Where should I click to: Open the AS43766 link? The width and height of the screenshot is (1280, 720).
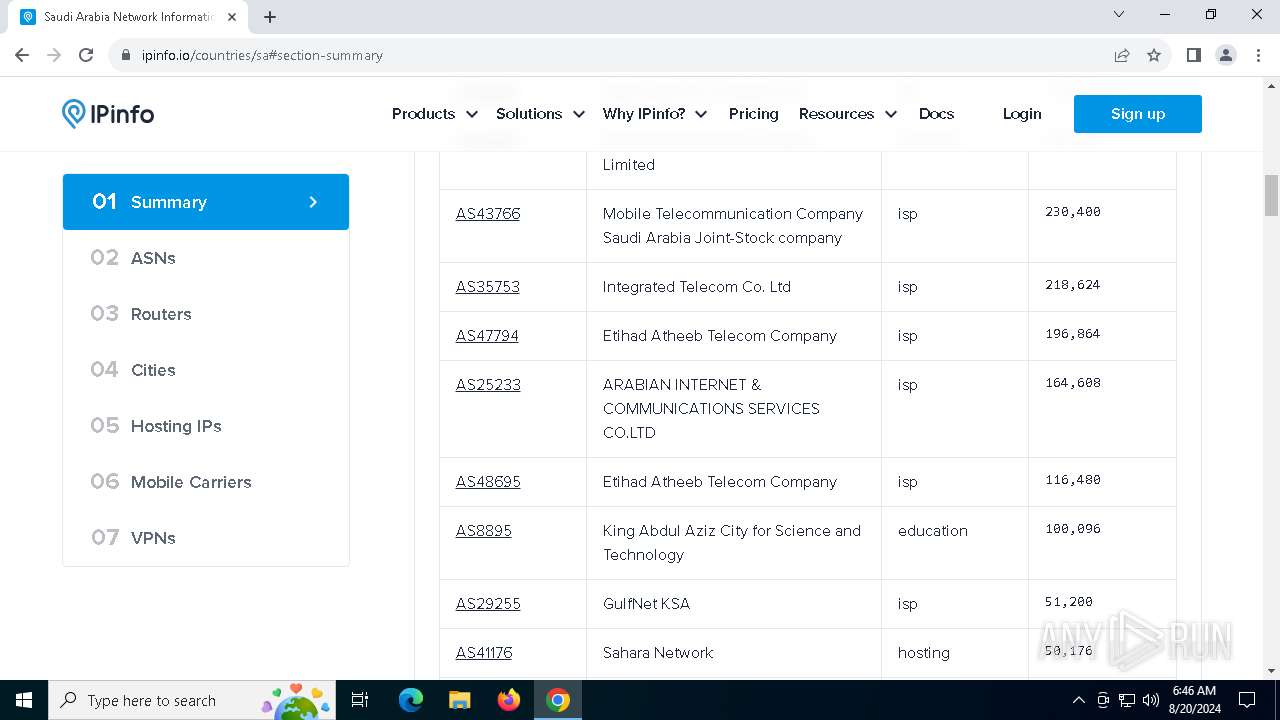[x=488, y=214]
